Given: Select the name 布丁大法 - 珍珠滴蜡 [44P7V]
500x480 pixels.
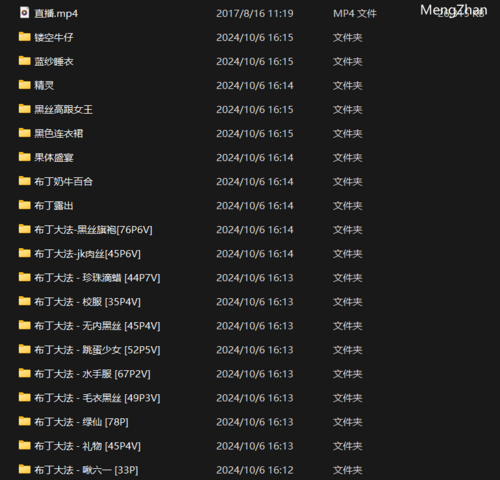Looking at the screenshot, I should [97, 278].
